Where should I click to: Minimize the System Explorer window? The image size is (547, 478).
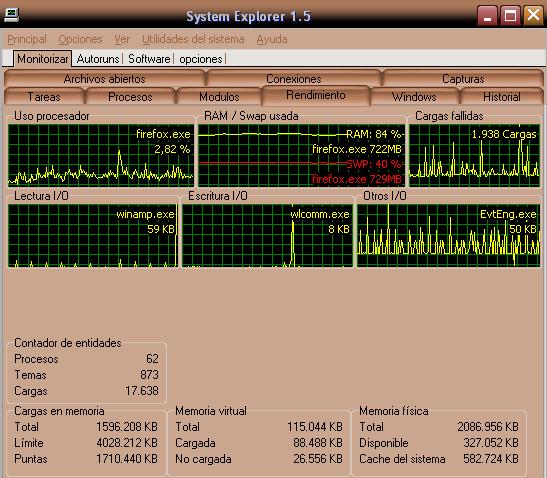point(487,16)
